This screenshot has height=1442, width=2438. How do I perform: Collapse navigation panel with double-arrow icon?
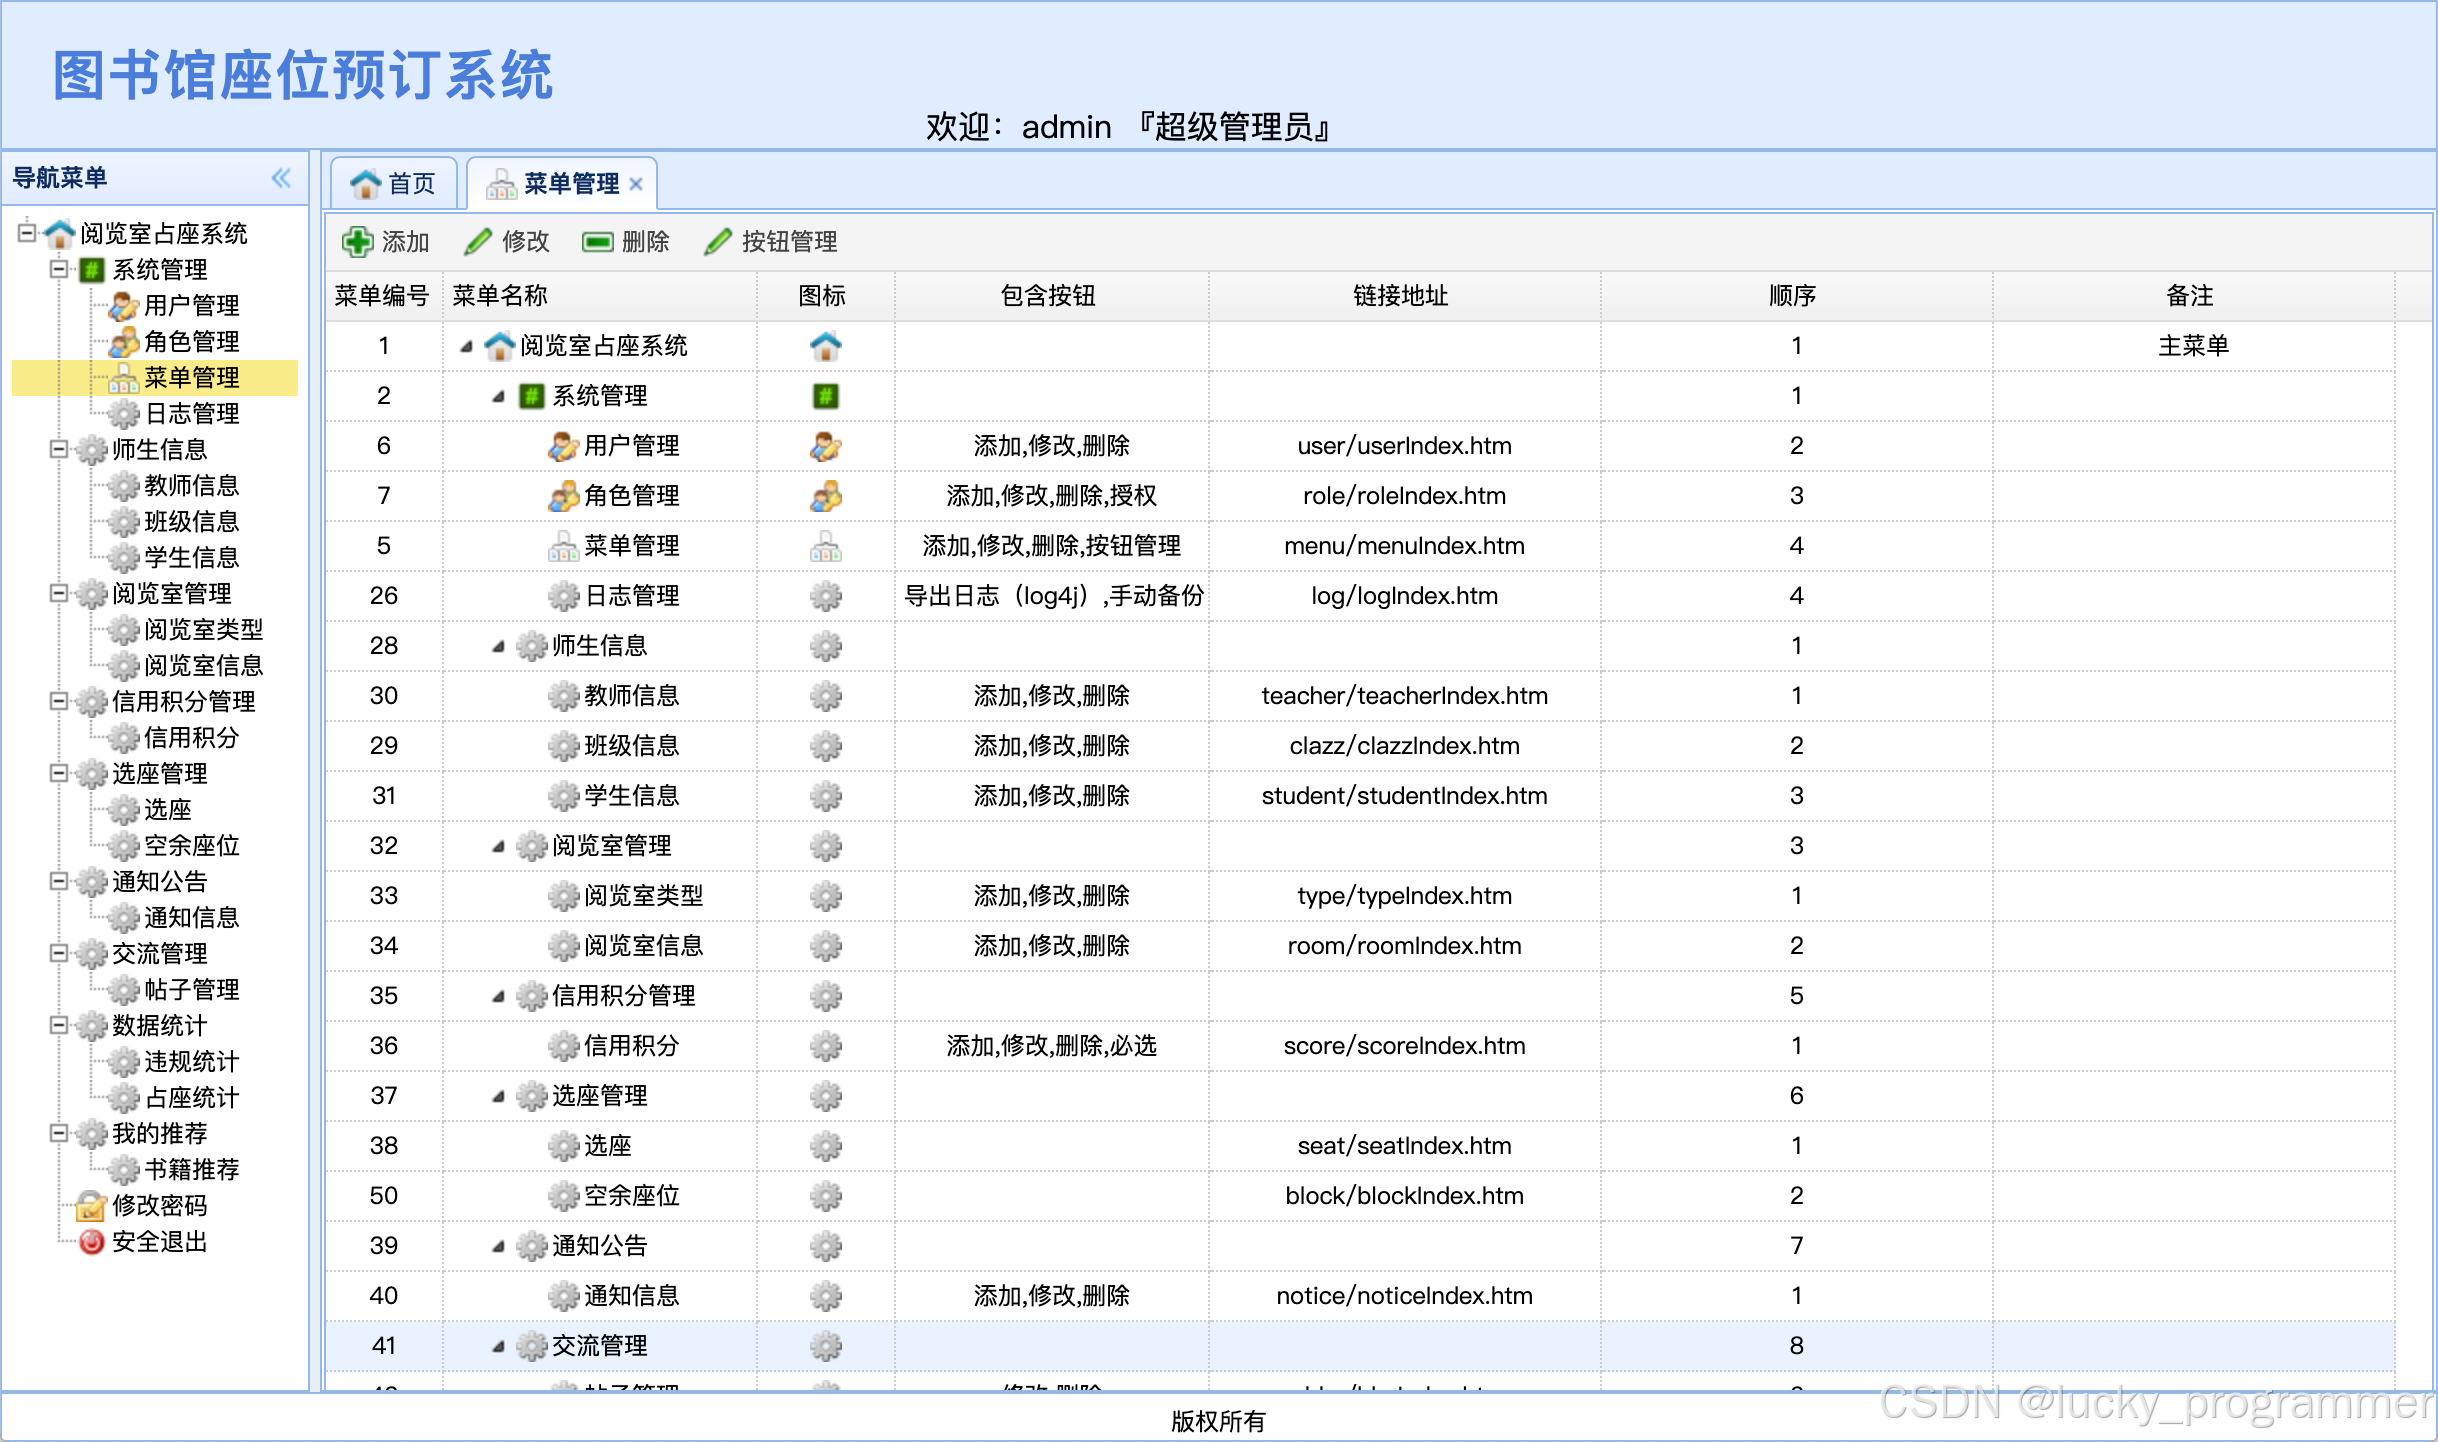281,178
